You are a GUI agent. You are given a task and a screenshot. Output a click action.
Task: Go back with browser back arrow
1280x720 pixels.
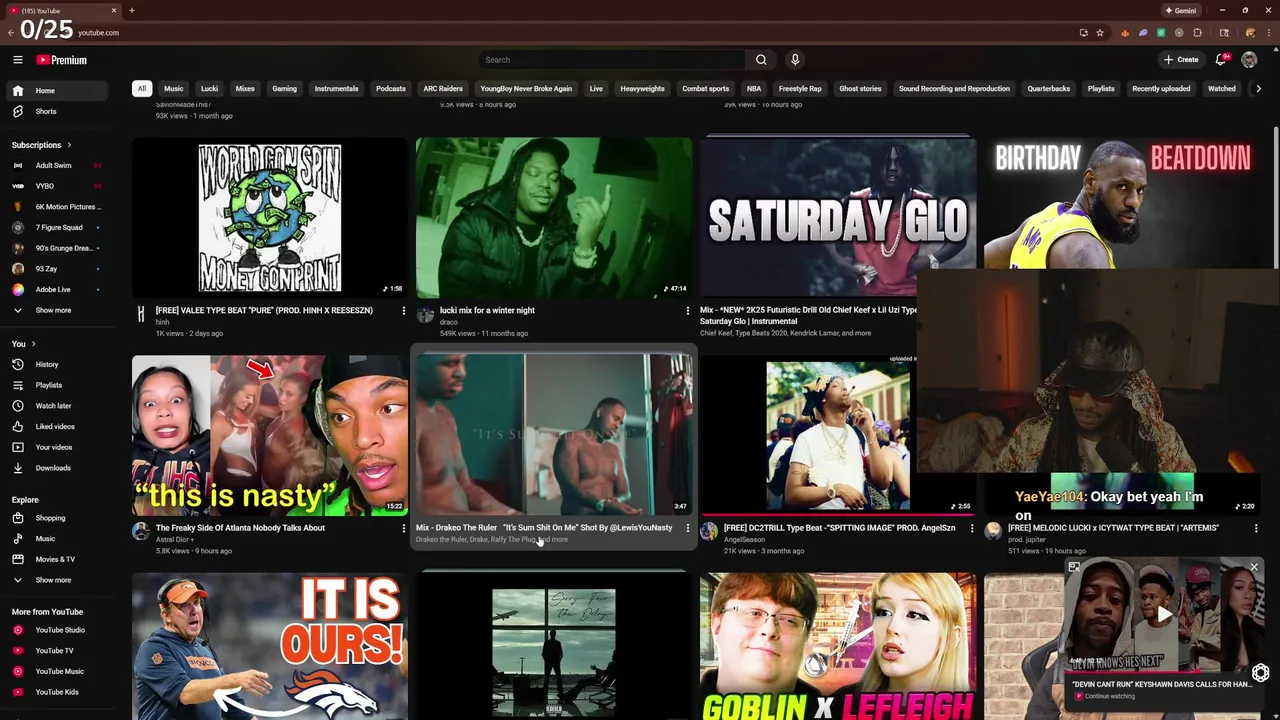click(x=10, y=33)
